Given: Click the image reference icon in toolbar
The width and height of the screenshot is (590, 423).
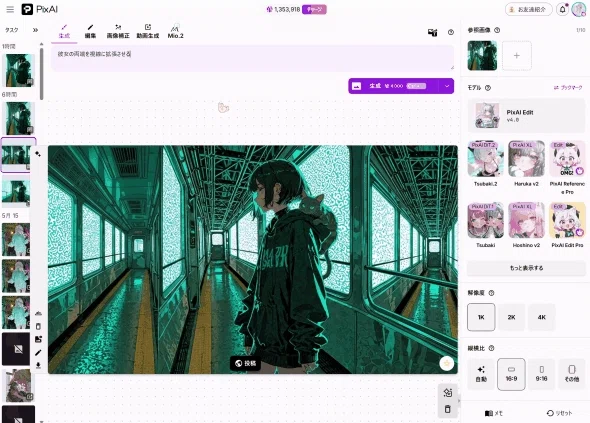Looking at the screenshot, I should point(38,339).
